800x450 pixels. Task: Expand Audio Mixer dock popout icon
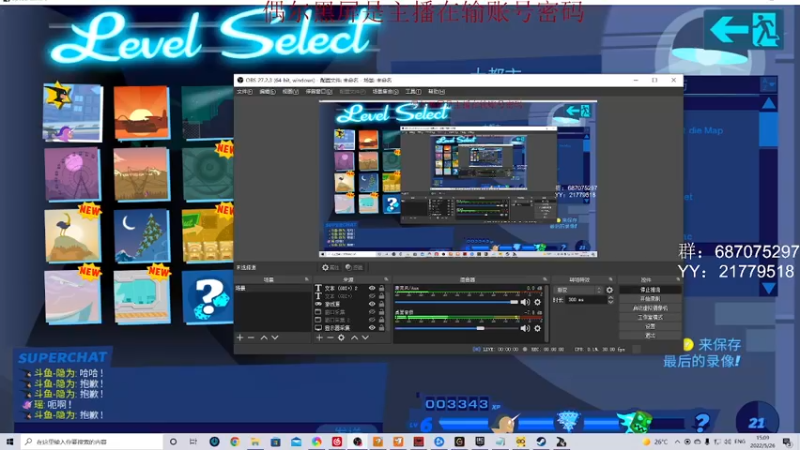545,280
